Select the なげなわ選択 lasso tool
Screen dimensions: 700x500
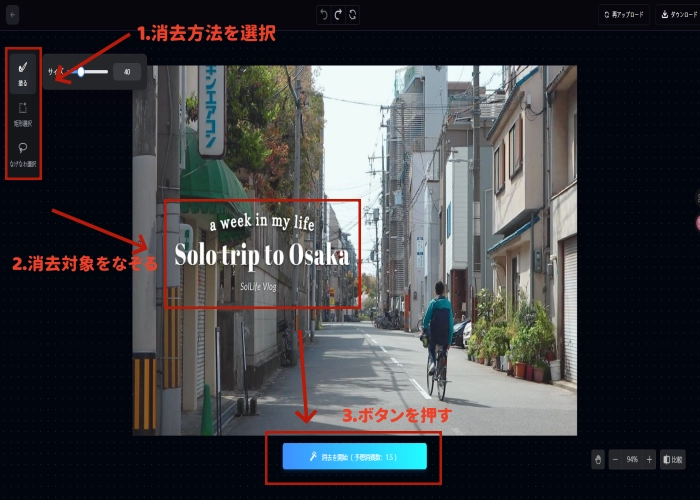23,155
